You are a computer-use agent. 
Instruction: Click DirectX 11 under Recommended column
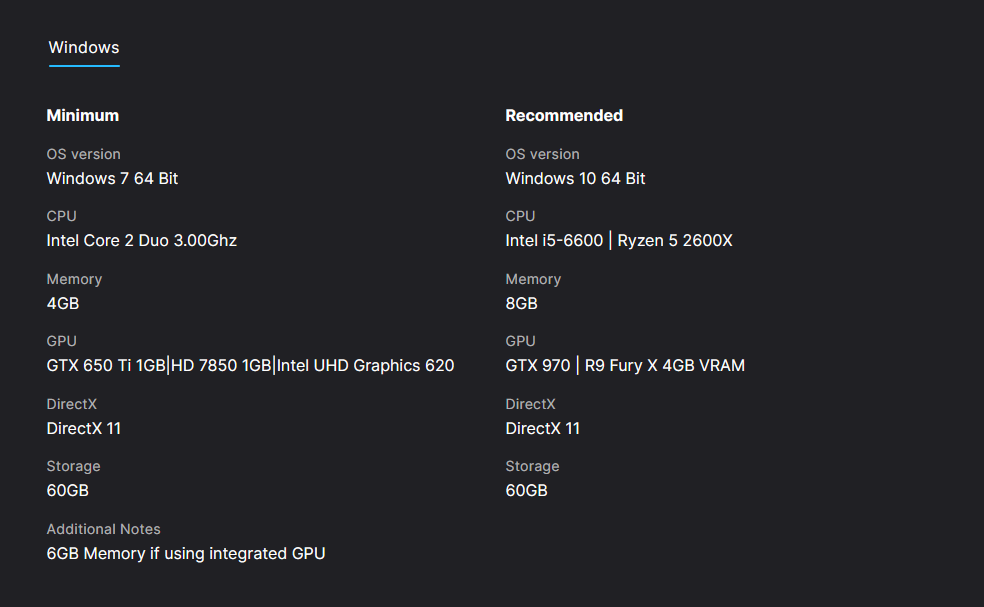click(543, 429)
